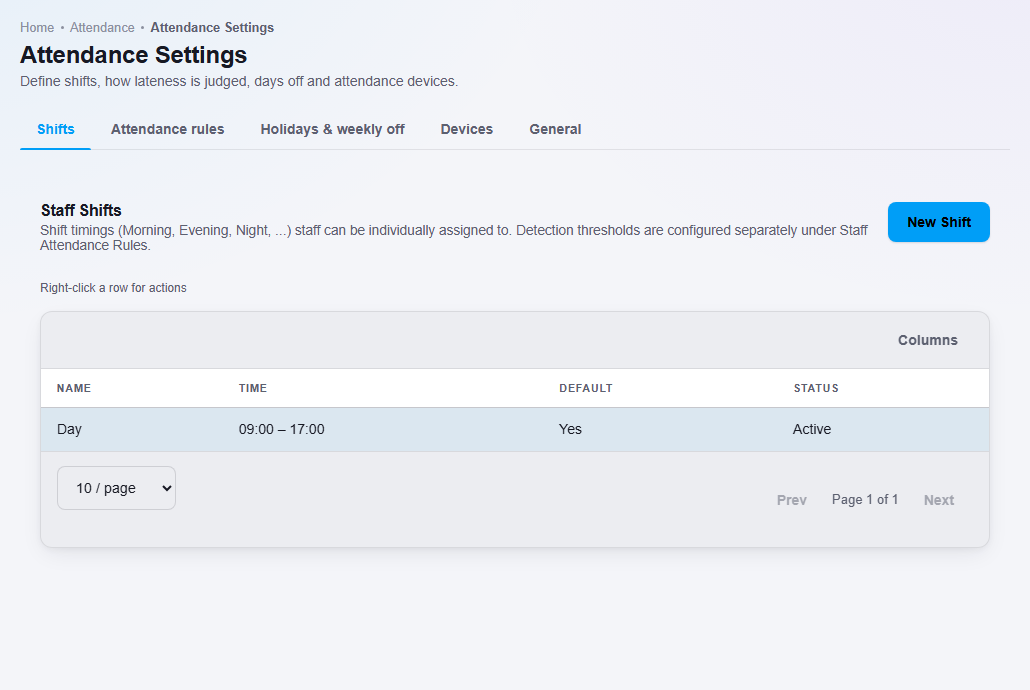The height and width of the screenshot is (690, 1030).
Task: Click the DEFAULT column header
Action: click(586, 388)
